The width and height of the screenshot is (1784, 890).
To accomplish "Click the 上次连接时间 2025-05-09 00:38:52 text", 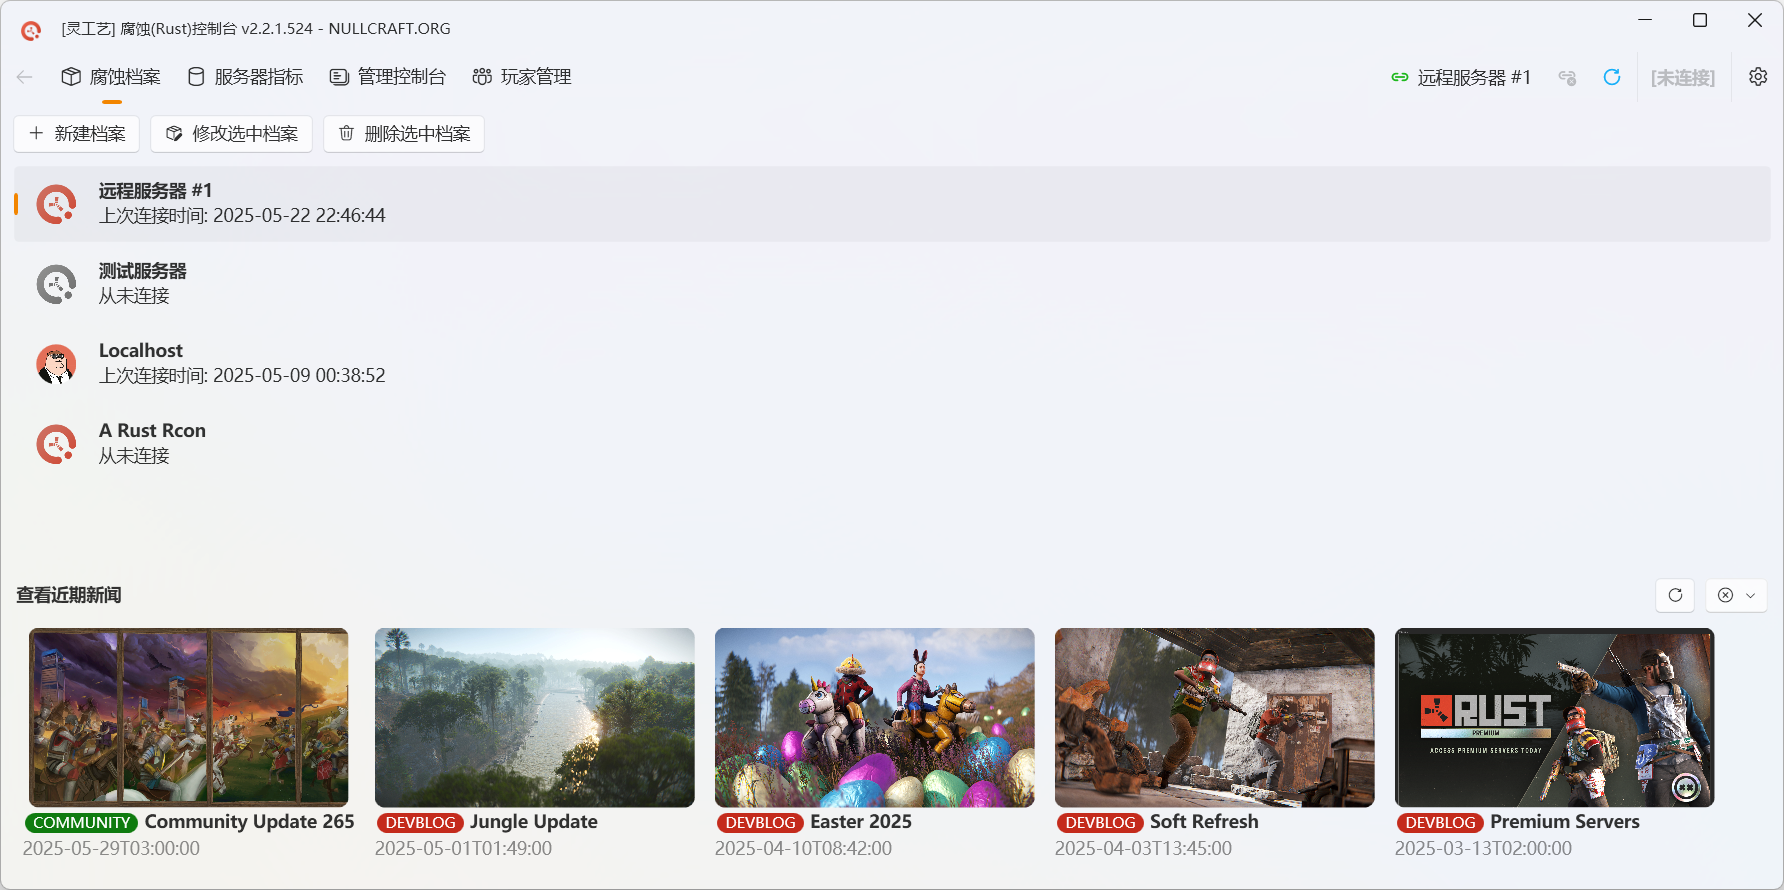I will (242, 376).
